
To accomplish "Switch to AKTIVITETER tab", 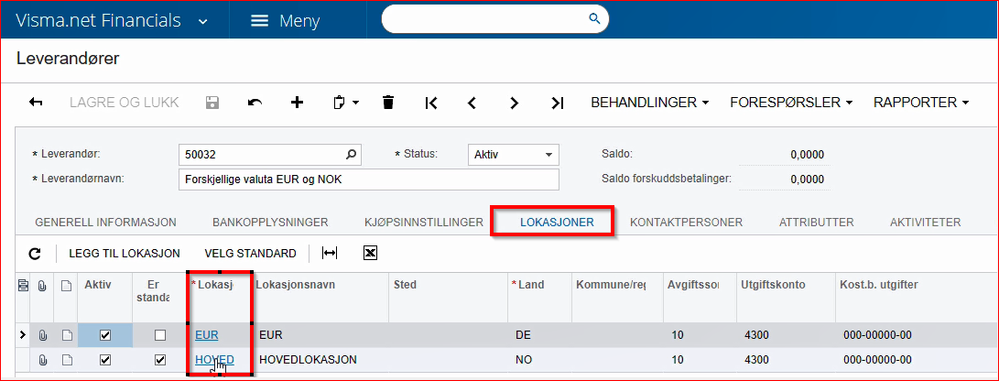I will click(925, 222).
